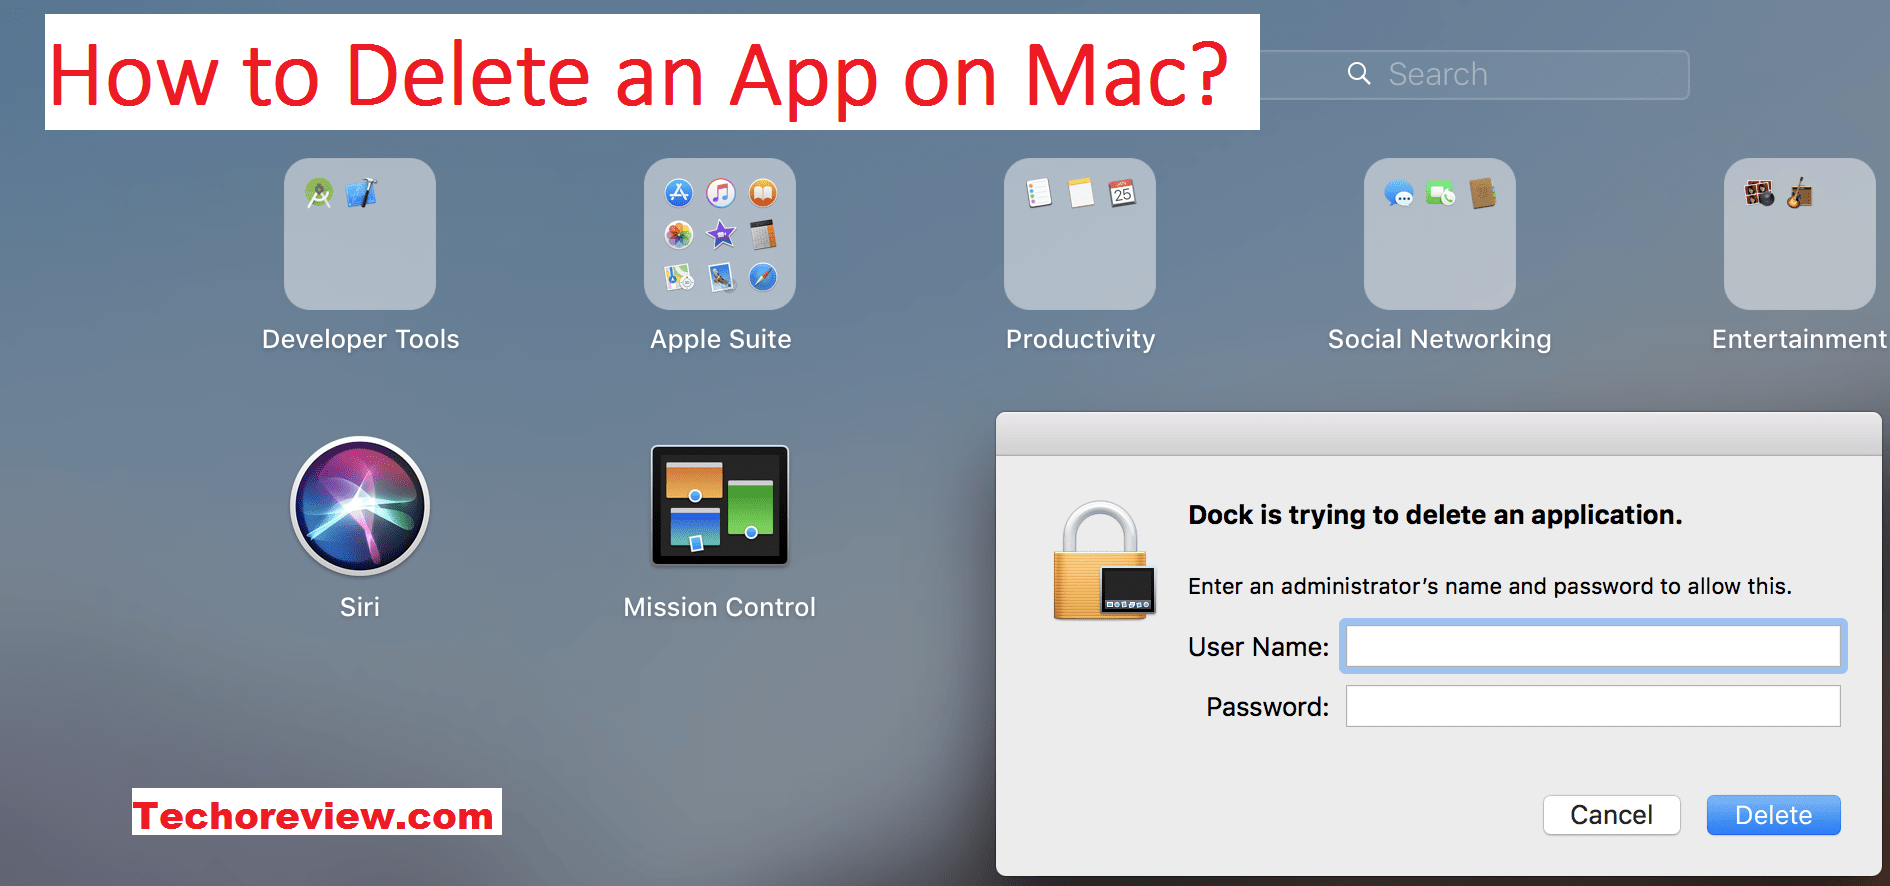Click the Calendar icon in Productivity folder

pos(1122,193)
